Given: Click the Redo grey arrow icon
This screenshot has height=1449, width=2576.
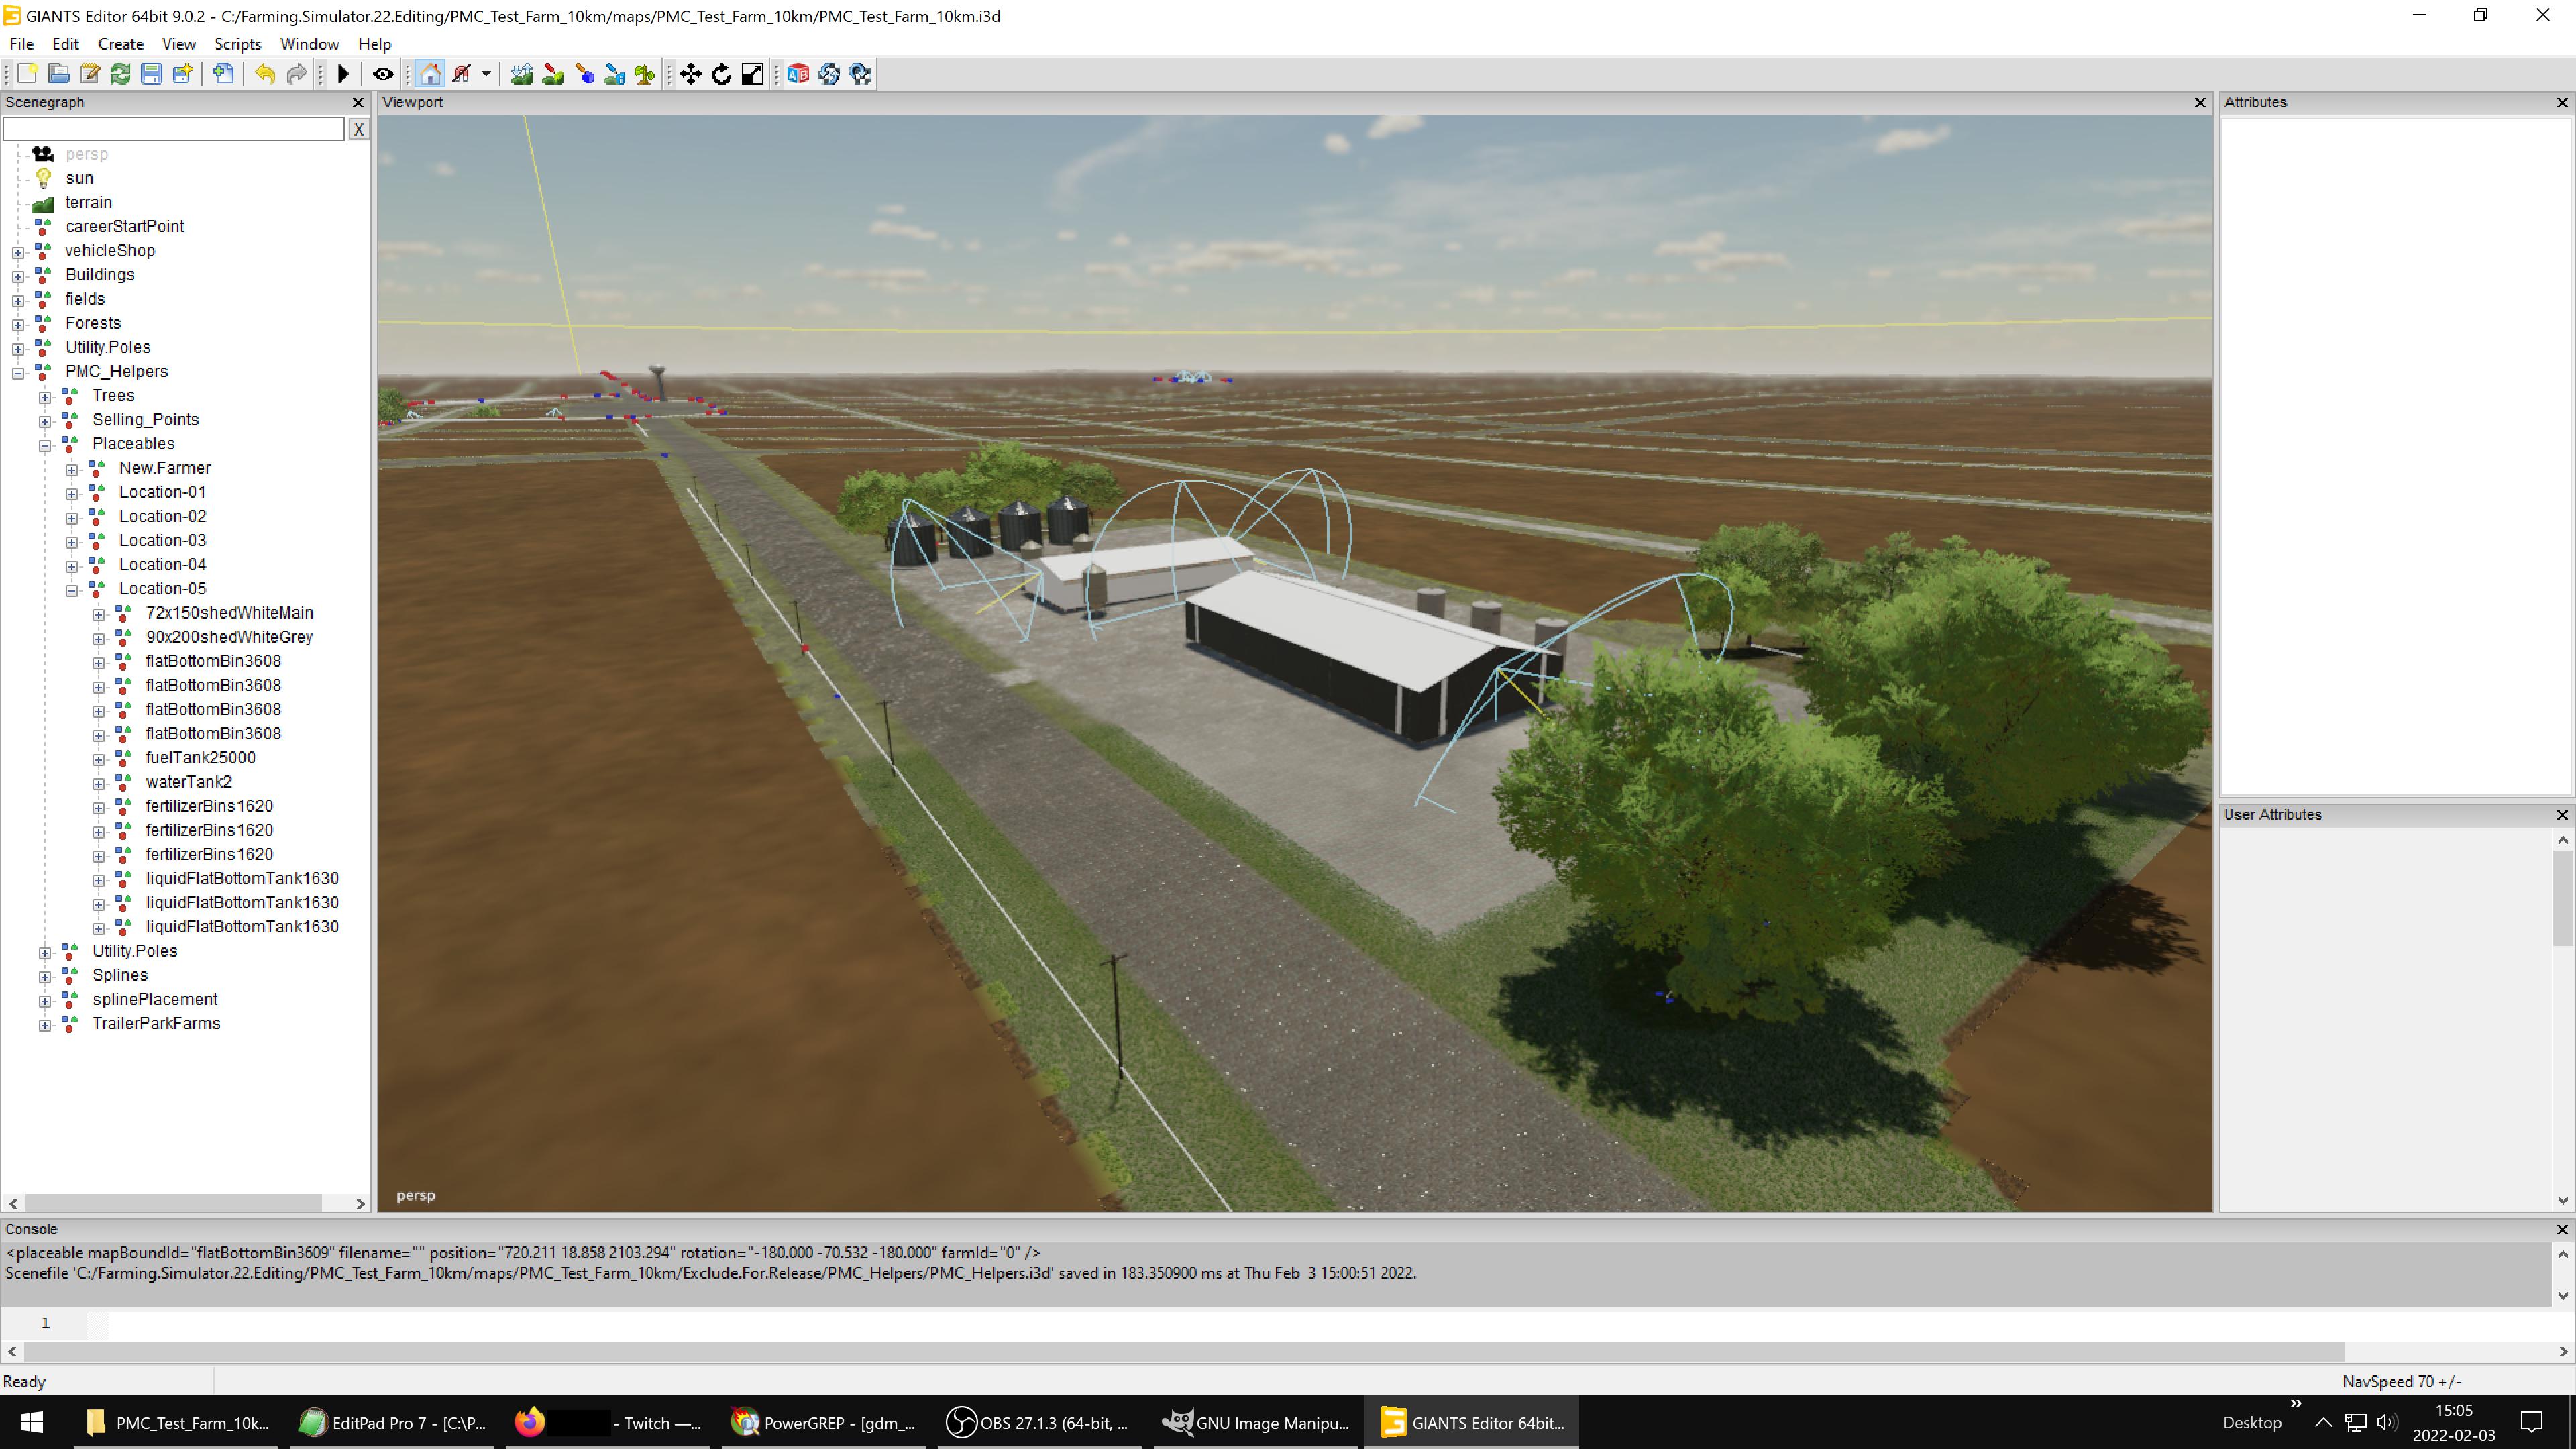Looking at the screenshot, I should click(296, 74).
